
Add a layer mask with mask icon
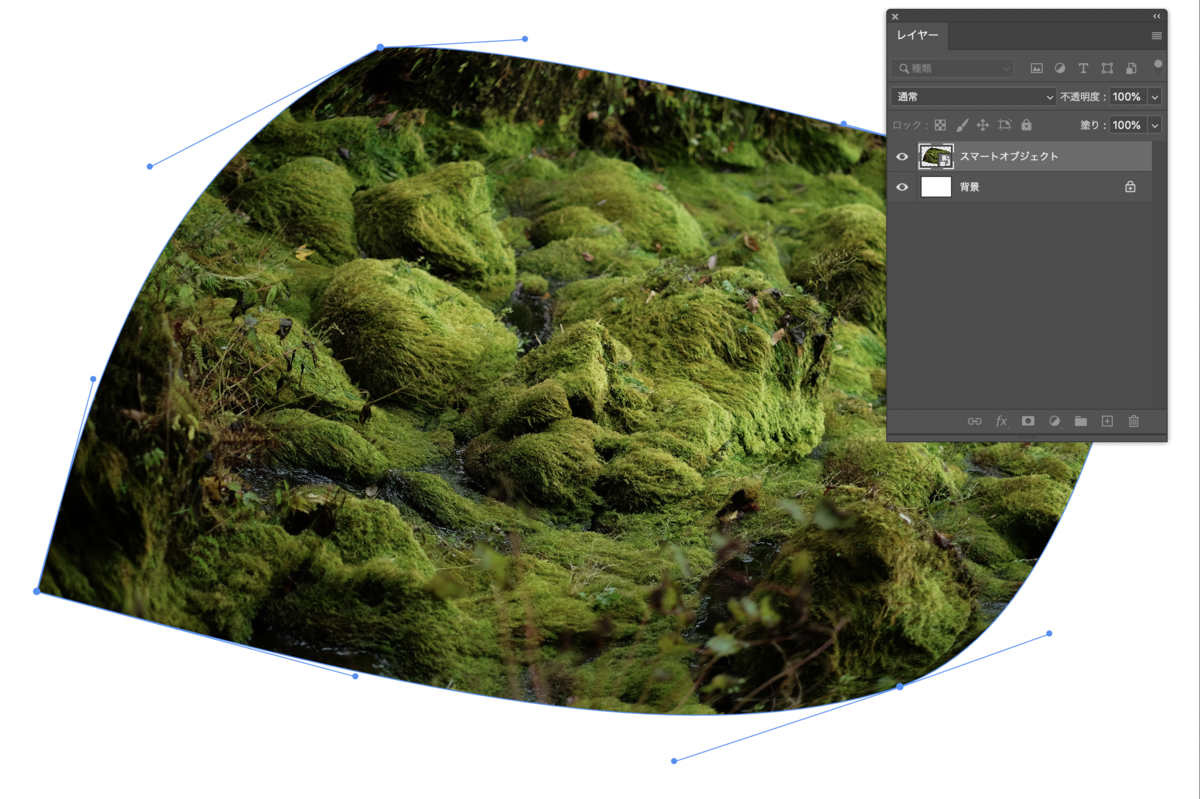pos(1027,421)
